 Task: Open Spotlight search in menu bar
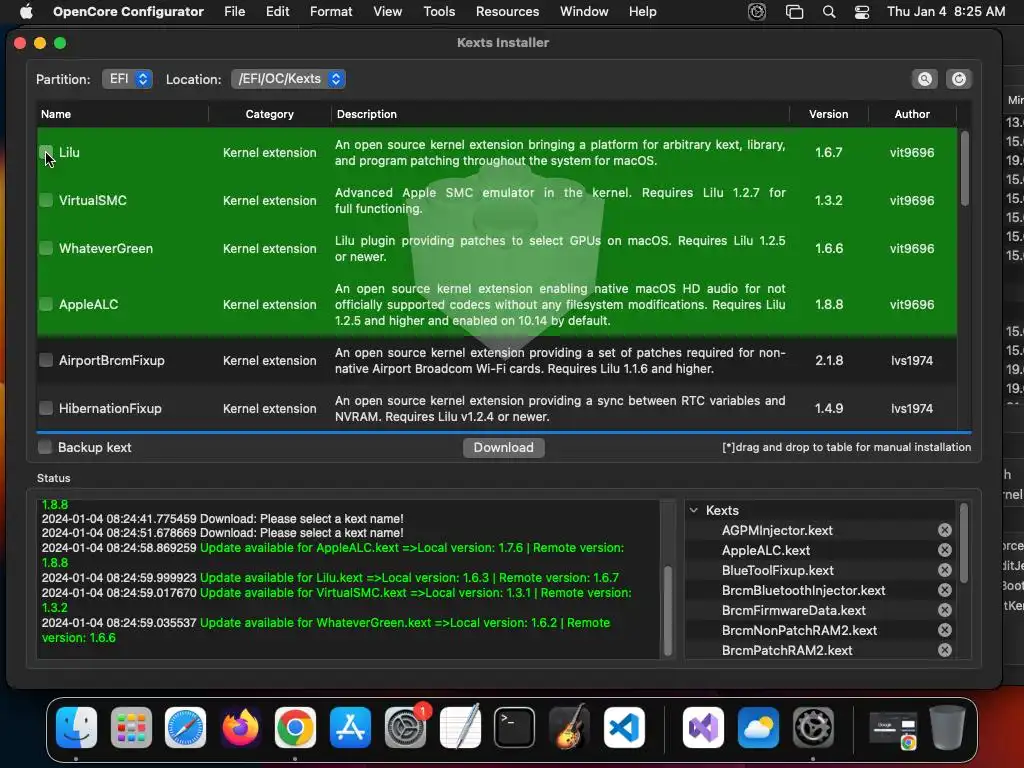coord(829,12)
